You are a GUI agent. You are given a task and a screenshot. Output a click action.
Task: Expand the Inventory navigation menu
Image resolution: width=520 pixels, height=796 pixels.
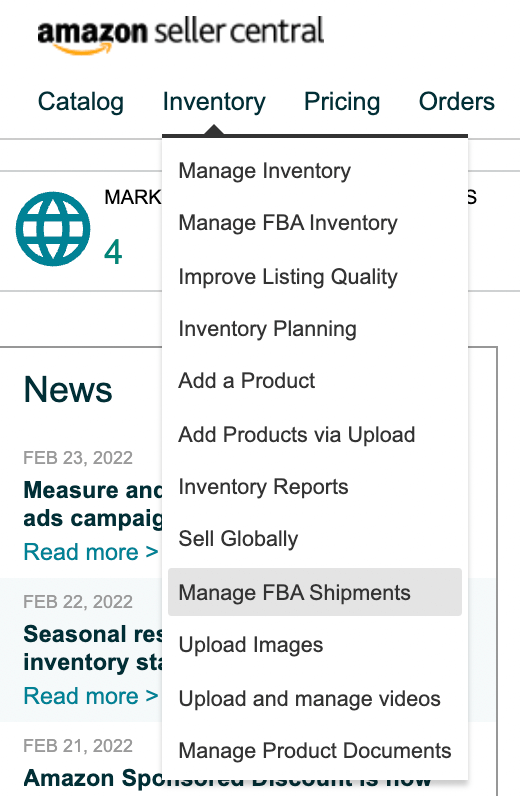pyautogui.click(x=214, y=102)
